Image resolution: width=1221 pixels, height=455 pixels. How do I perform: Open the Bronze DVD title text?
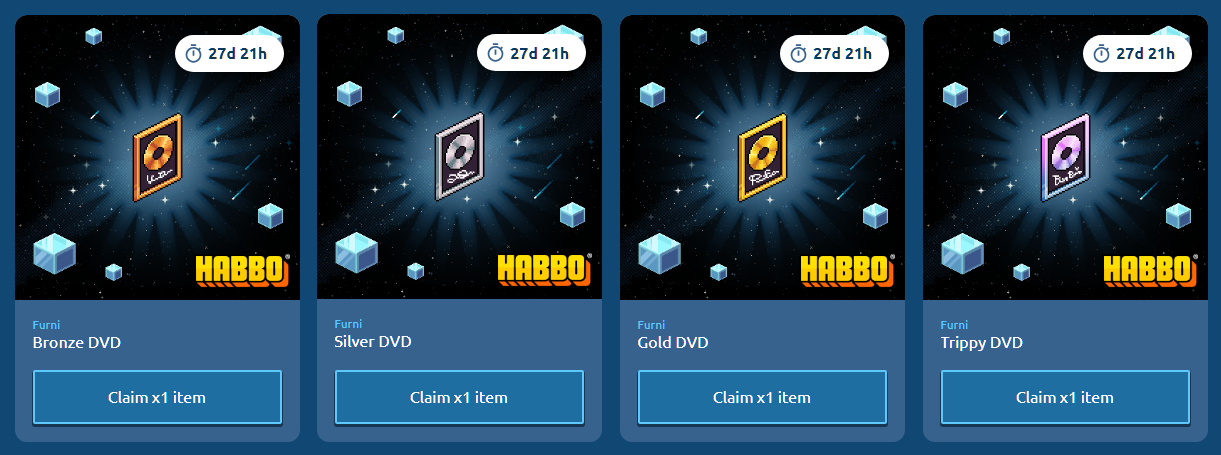click(x=76, y=342)
